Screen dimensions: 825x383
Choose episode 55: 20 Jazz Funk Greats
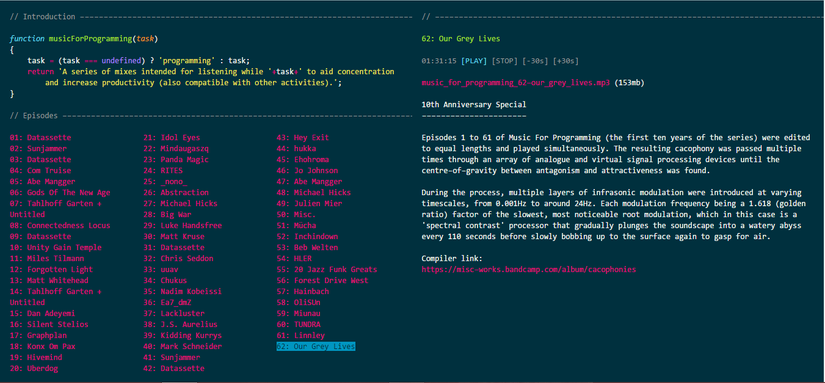327,269
